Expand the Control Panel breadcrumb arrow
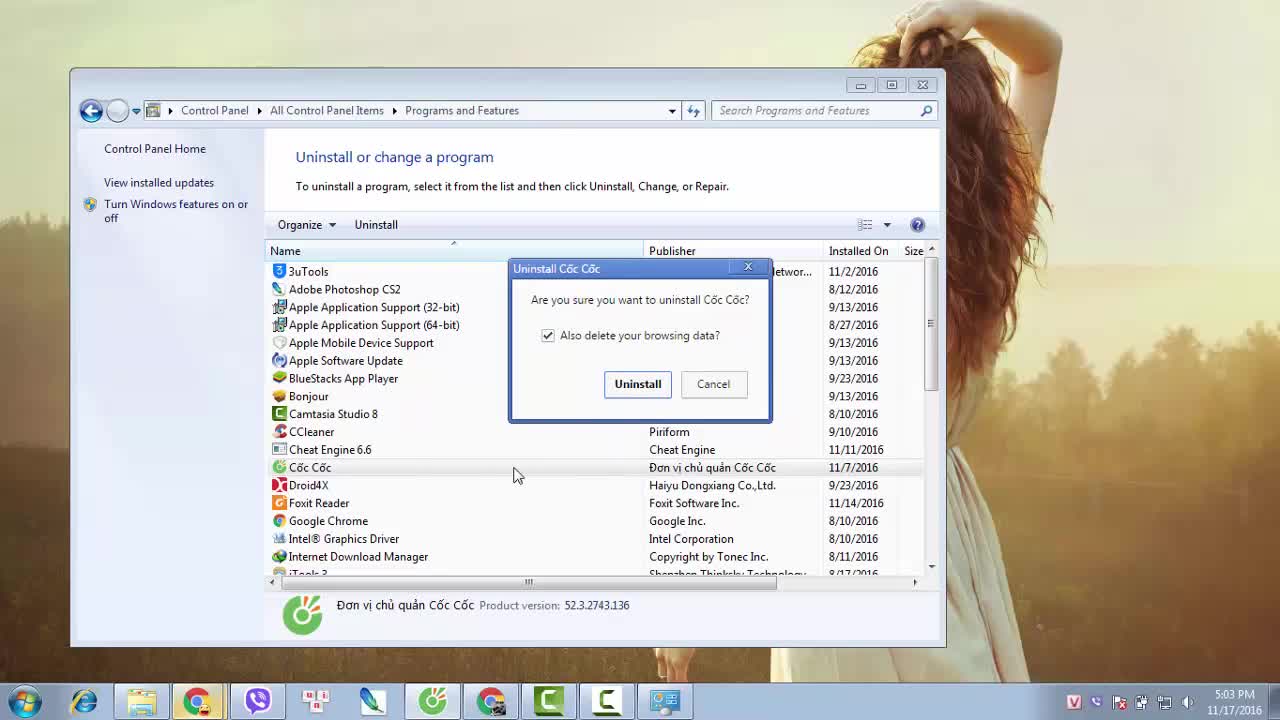This screenshot has width=1280, height=720. [x=258, y=111]
